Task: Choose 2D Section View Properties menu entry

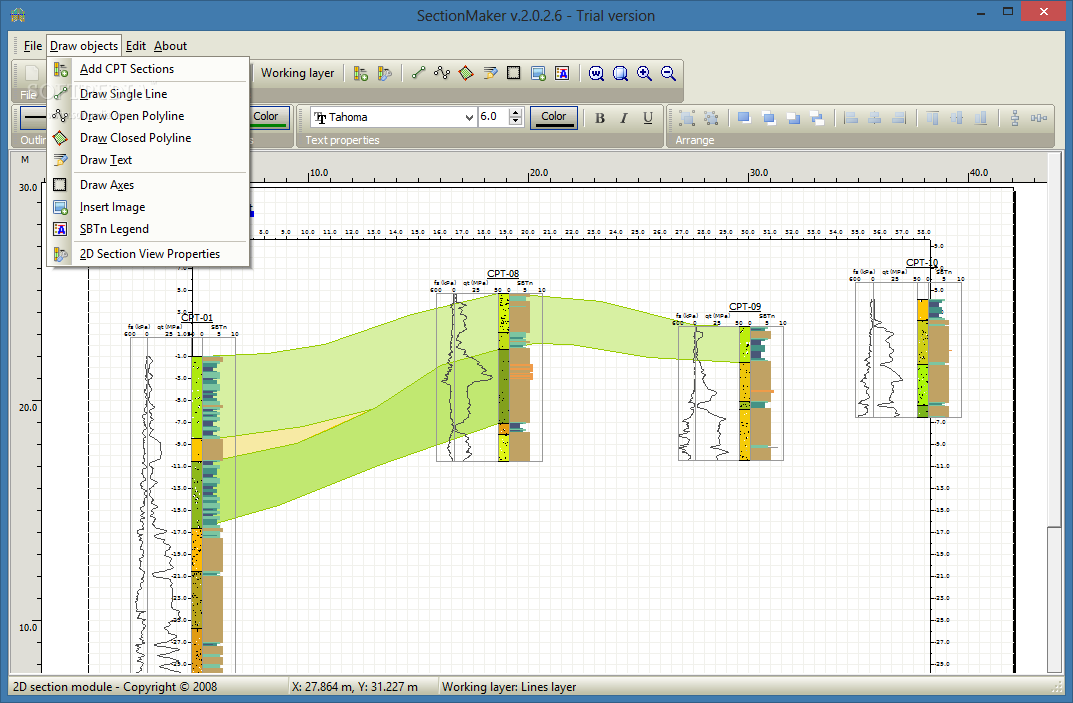Action: pos(148,254)
